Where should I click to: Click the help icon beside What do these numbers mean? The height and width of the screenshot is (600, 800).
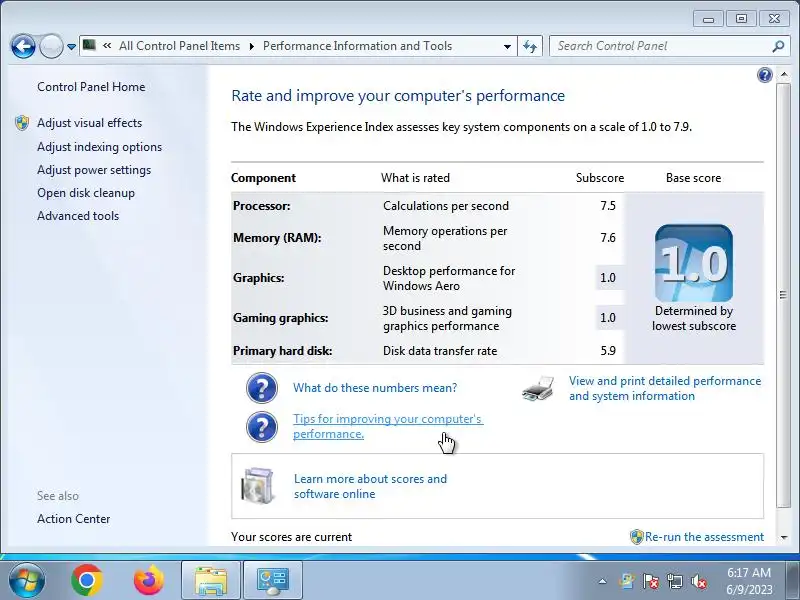tap(262, 388)
